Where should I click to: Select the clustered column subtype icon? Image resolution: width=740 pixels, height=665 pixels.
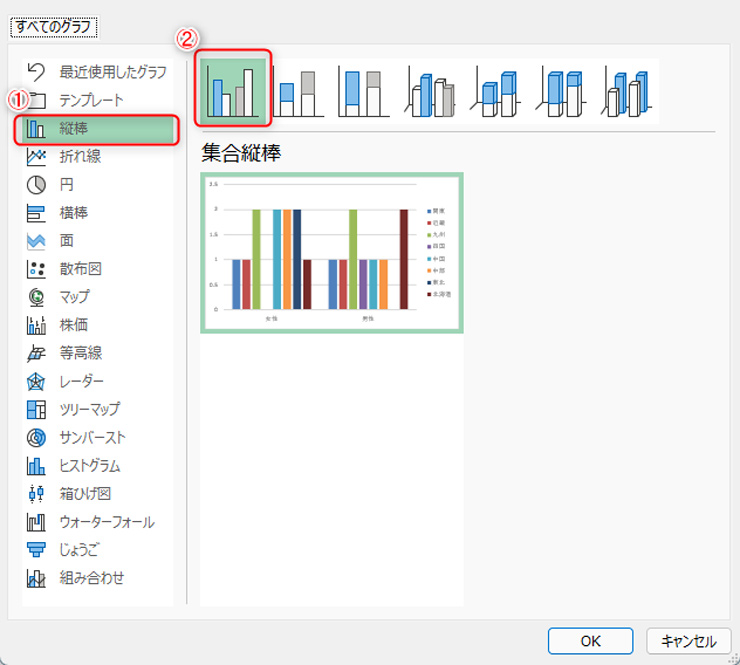pyautogui.click(x=234, y=90)
